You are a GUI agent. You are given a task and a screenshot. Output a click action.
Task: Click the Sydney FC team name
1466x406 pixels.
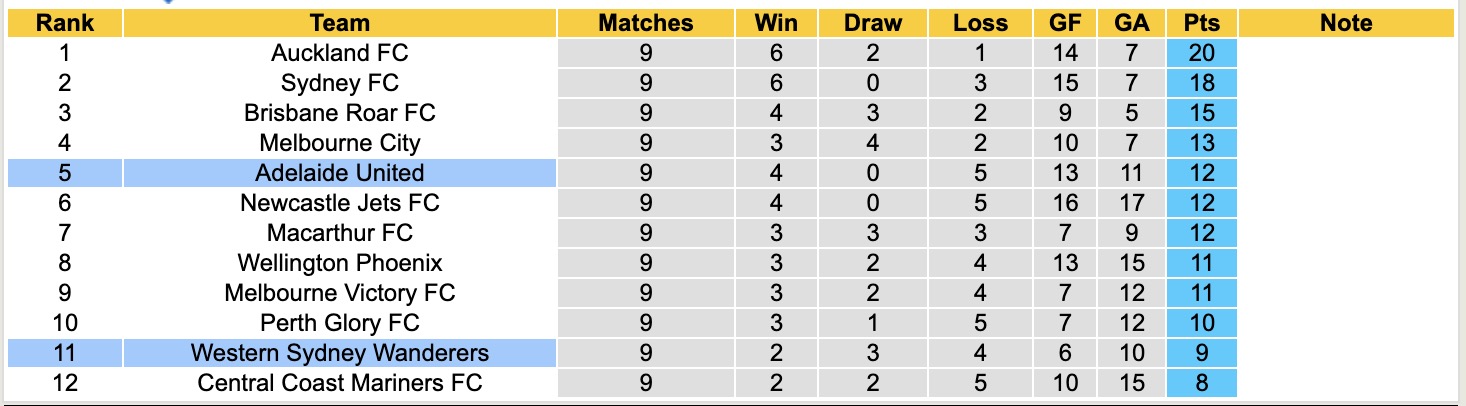point(340,83)
